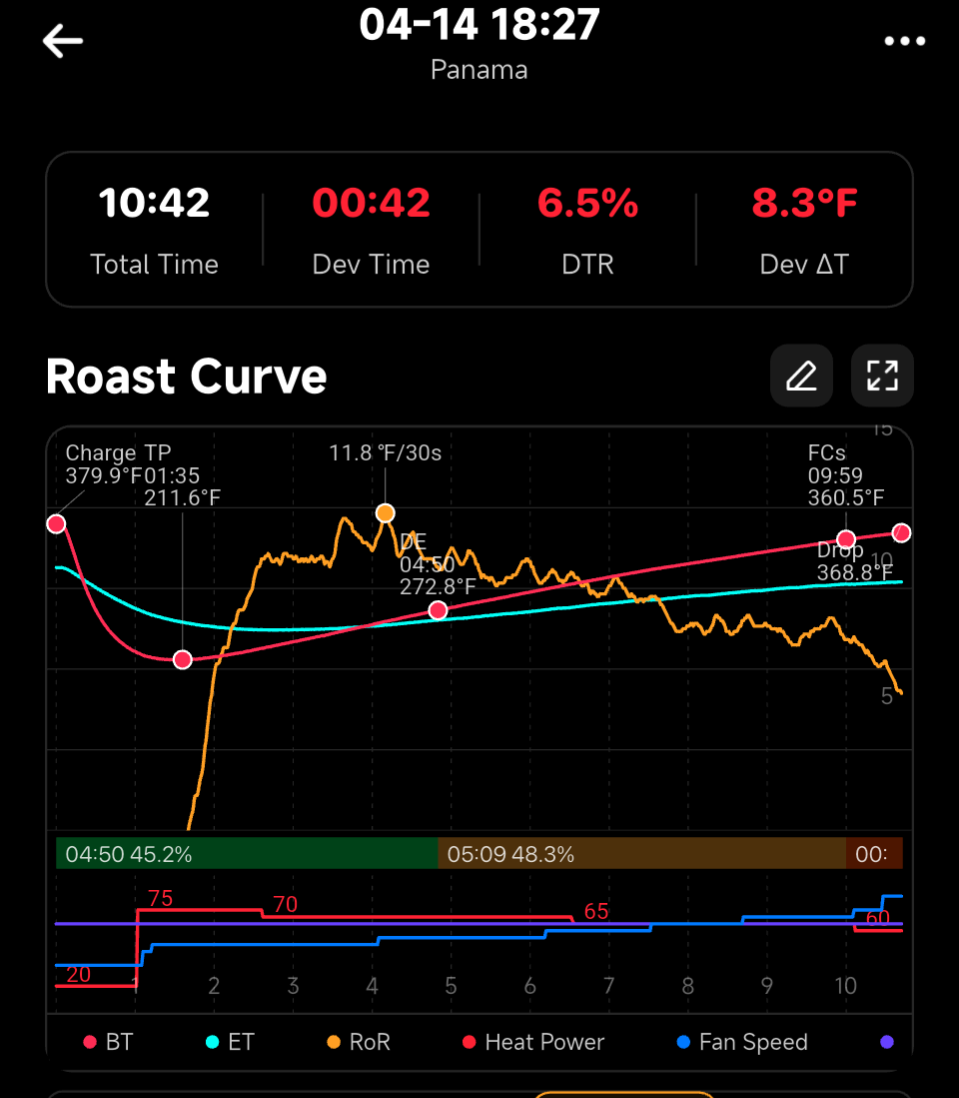Toggle RoR legend series
Viewport: 959px width, 1098px height.
(x=358, y=1042)
